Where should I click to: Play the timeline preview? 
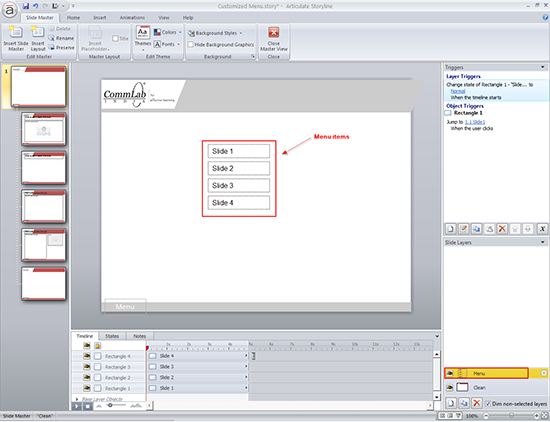pyautogui.click(x=76, y=406)
